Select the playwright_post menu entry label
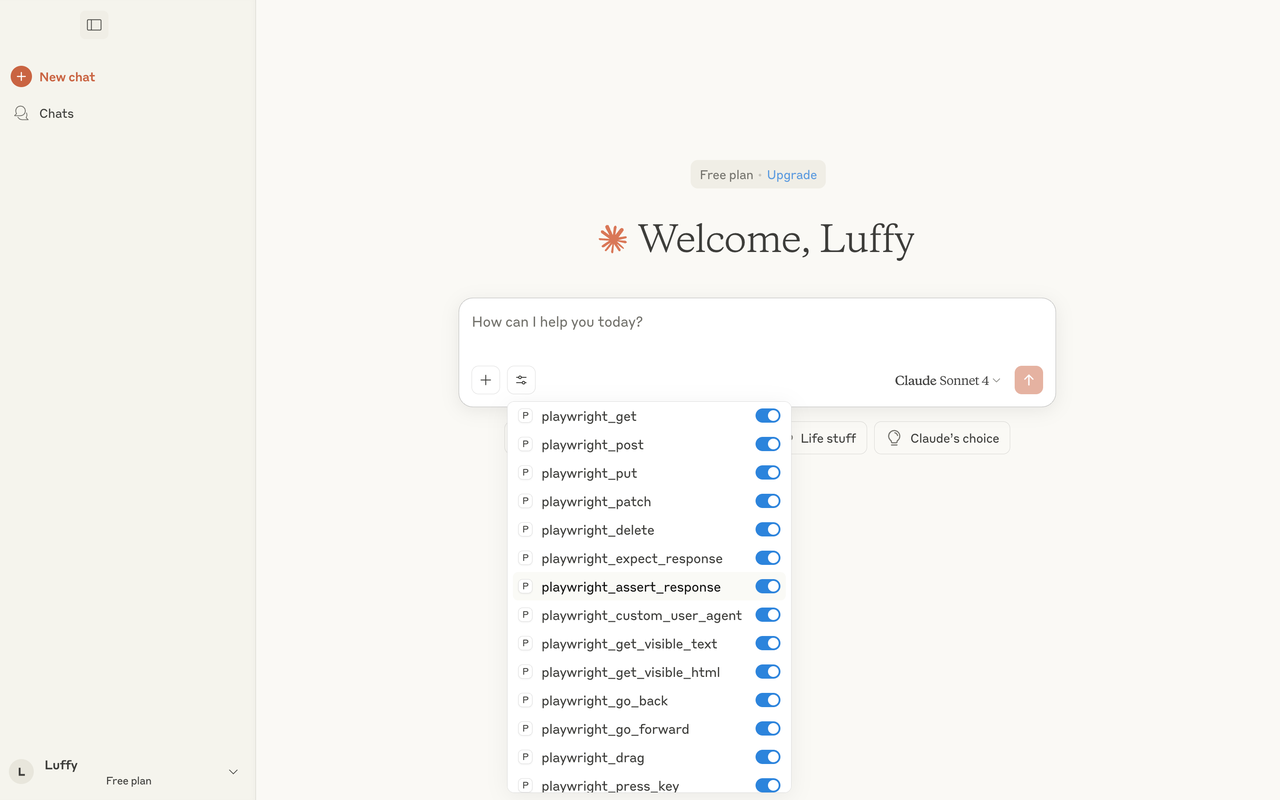The image size is (1280, 800). click(x=592, y=445)
